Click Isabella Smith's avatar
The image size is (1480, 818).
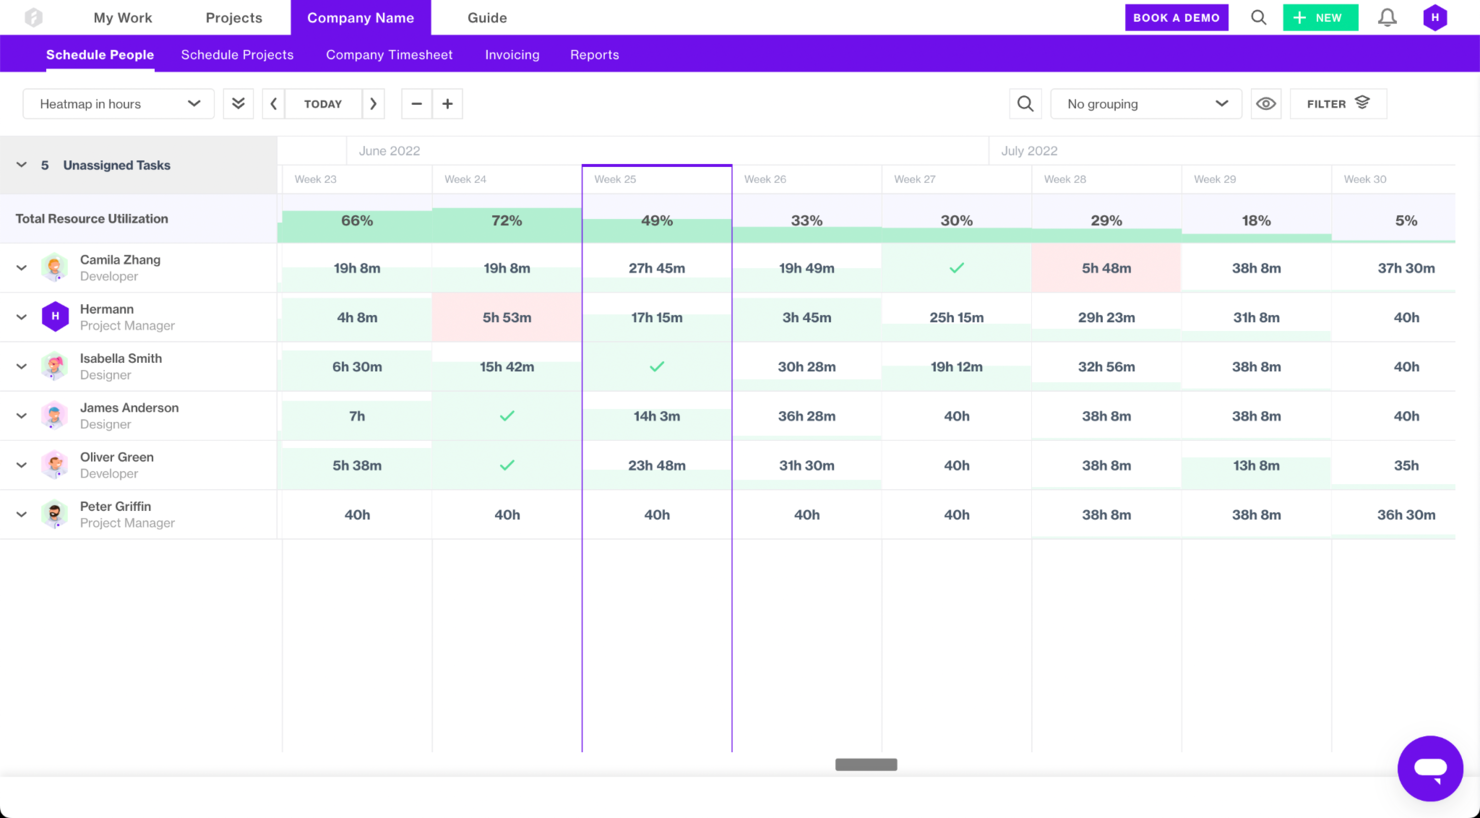tap(55, 366)
